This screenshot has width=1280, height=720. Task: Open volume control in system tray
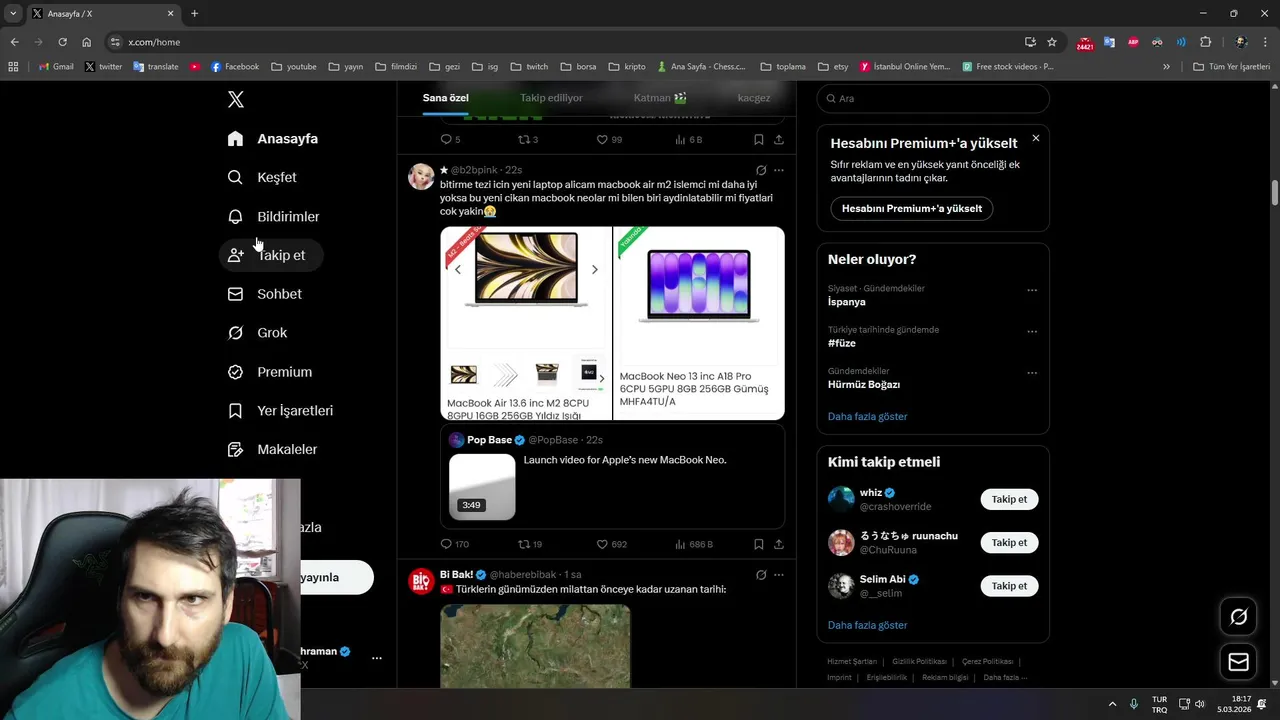pos(1200,704)
